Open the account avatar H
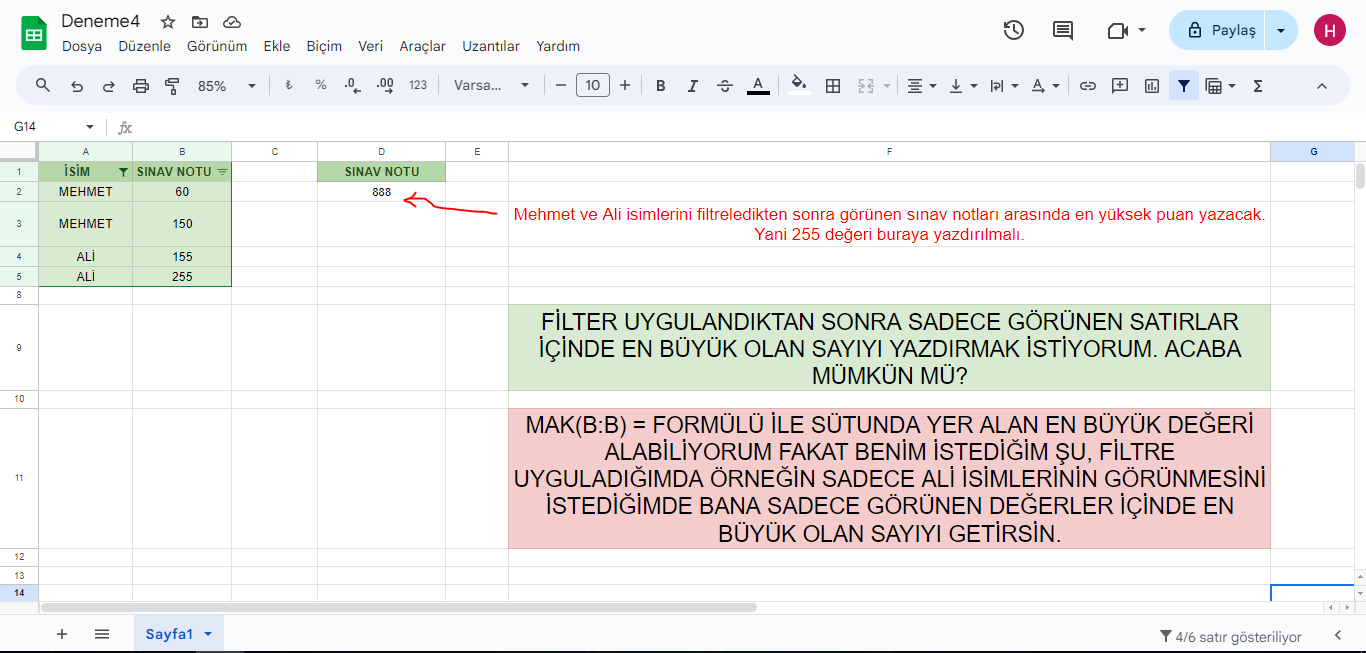The image size is (1366, 653). pos(1330,30)
